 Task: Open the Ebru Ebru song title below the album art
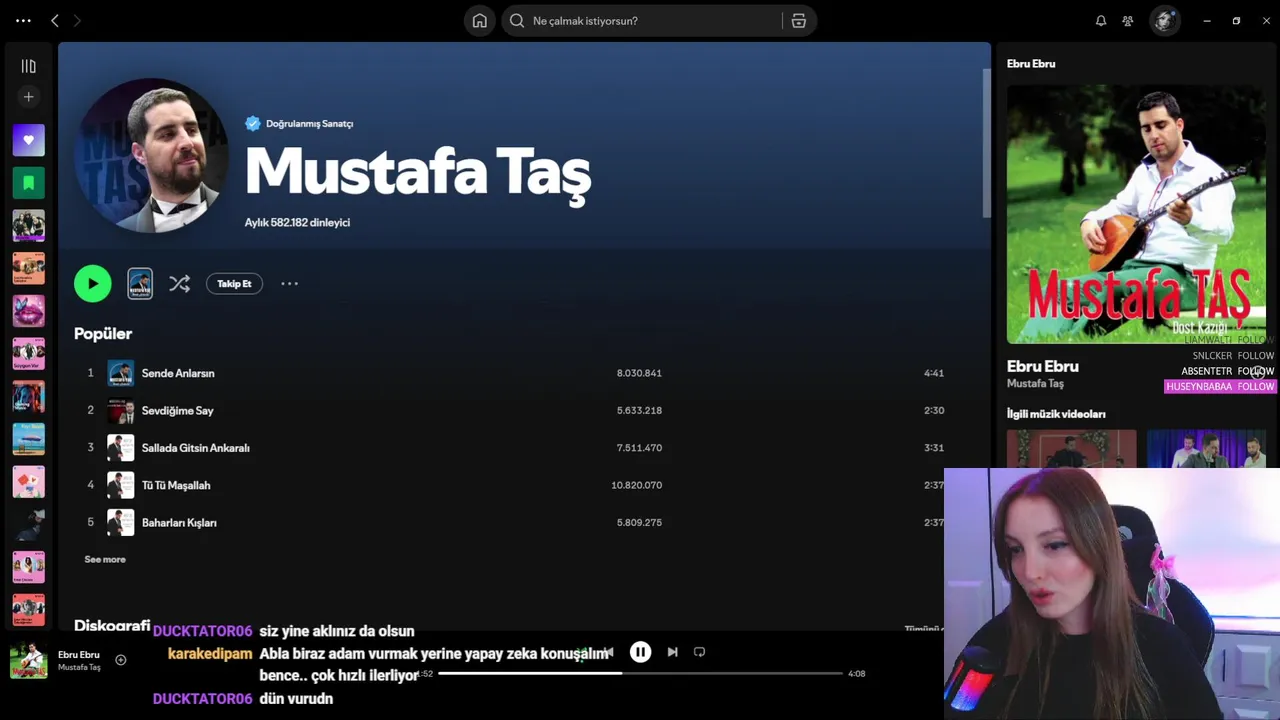tap(1042, 366)
